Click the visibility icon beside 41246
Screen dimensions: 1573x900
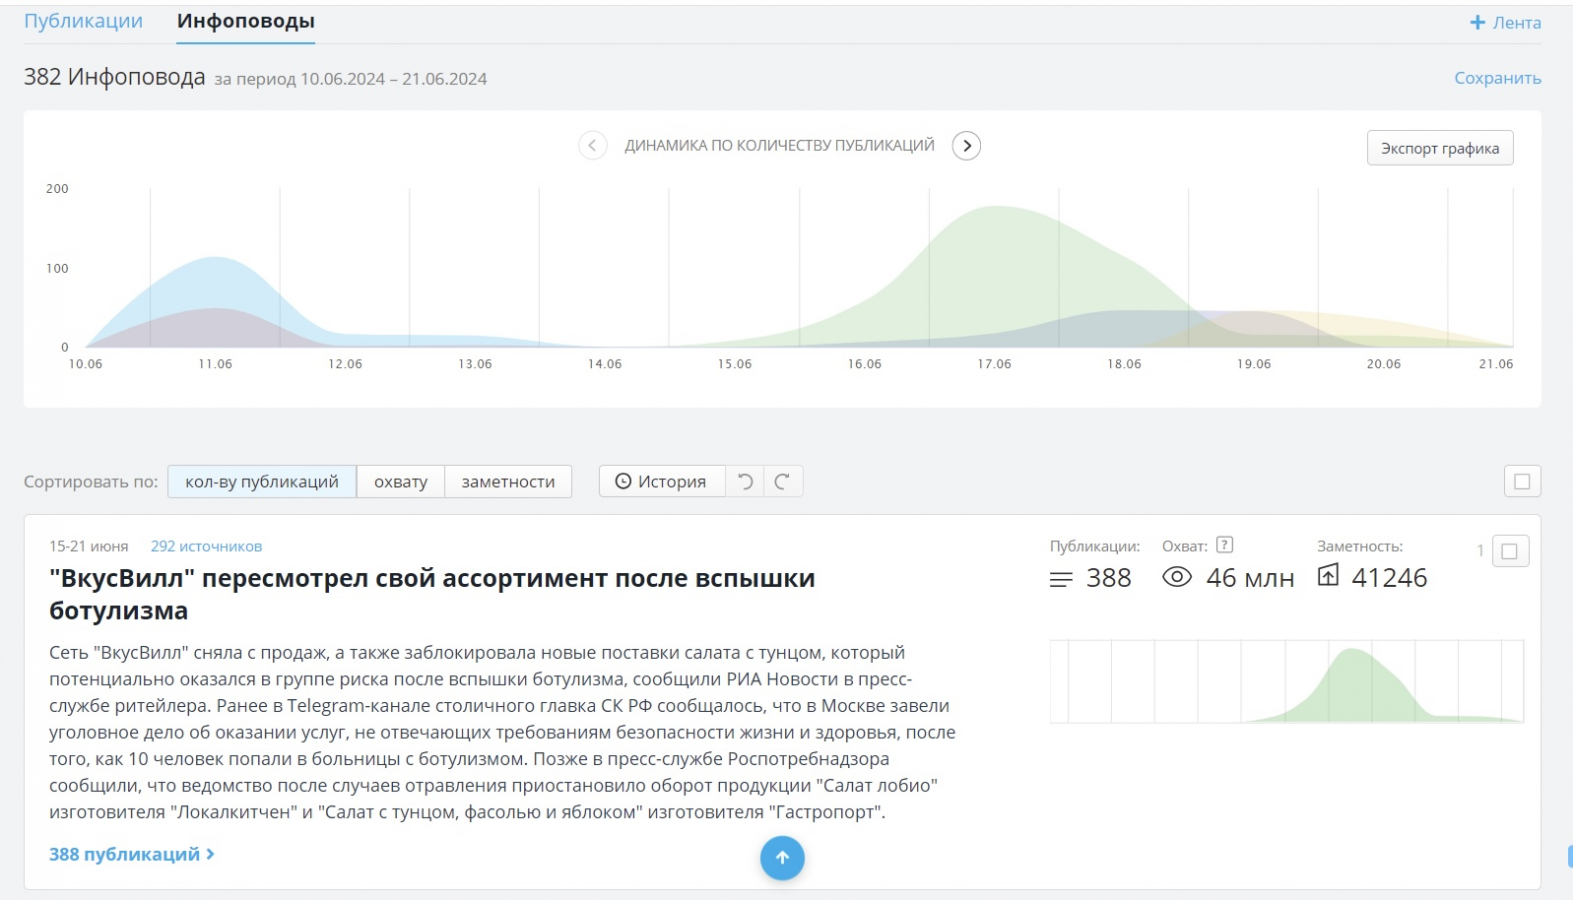point(1328,575)
